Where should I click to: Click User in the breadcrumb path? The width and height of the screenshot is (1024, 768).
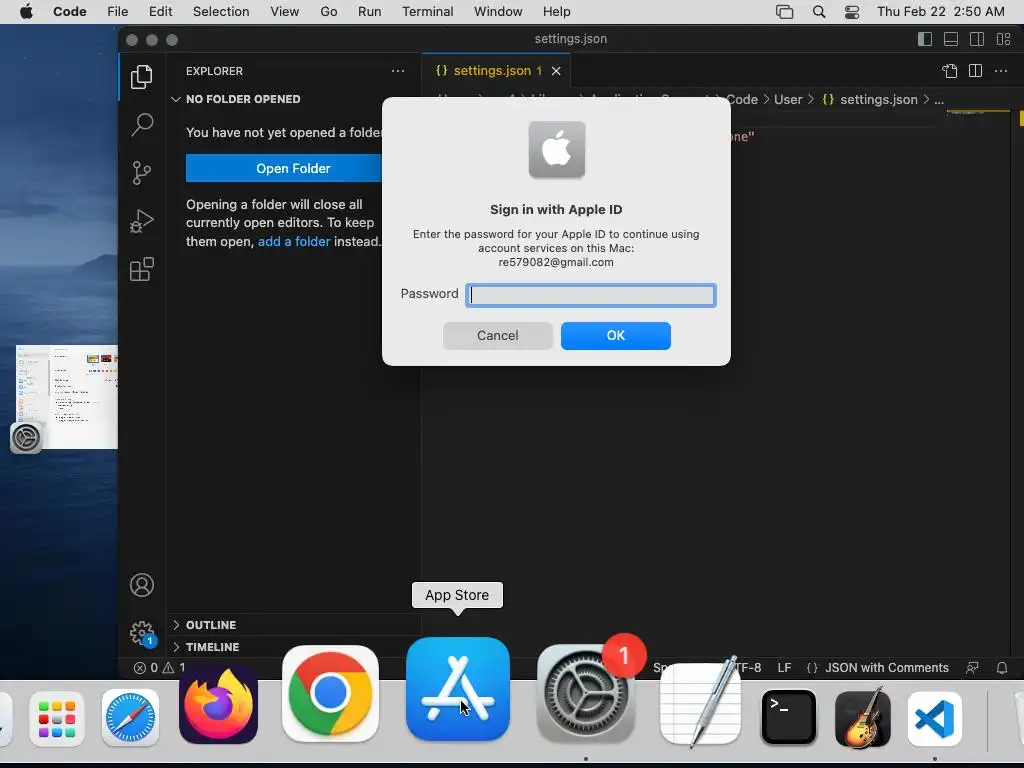(788, 99)
